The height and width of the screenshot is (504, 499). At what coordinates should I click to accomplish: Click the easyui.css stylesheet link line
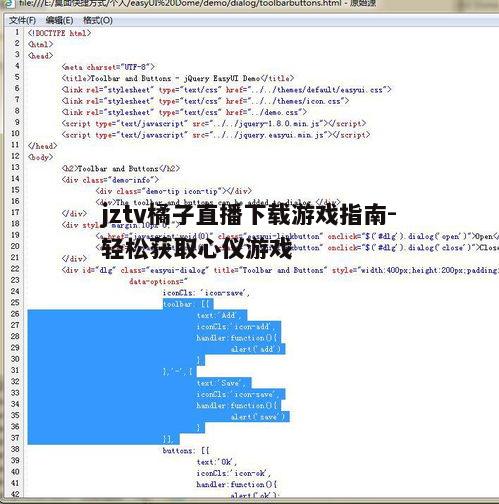tap(226, 90)
